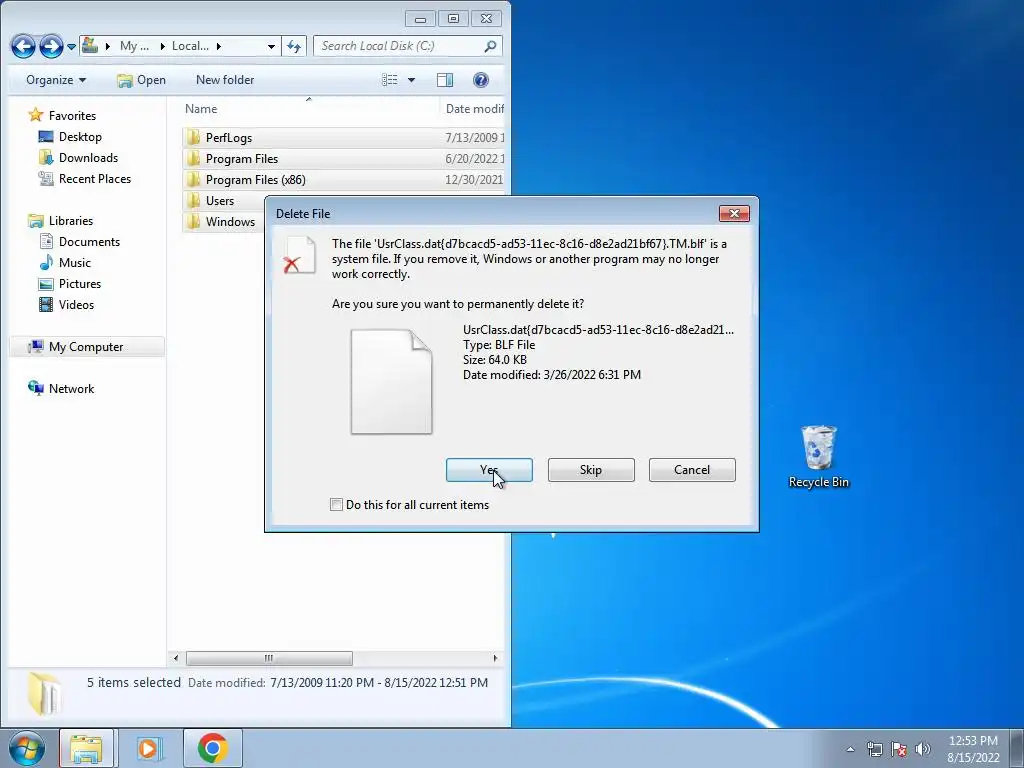This screenshot has height=768, width=1024.
Task: Select the Program Files (x86) folder
Action: coord(343,180)
